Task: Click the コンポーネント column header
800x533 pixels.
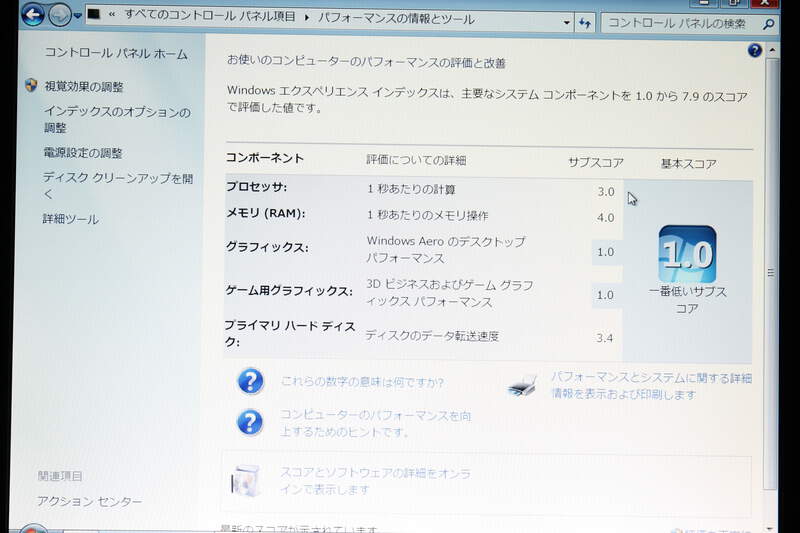Action: (265, 158)
